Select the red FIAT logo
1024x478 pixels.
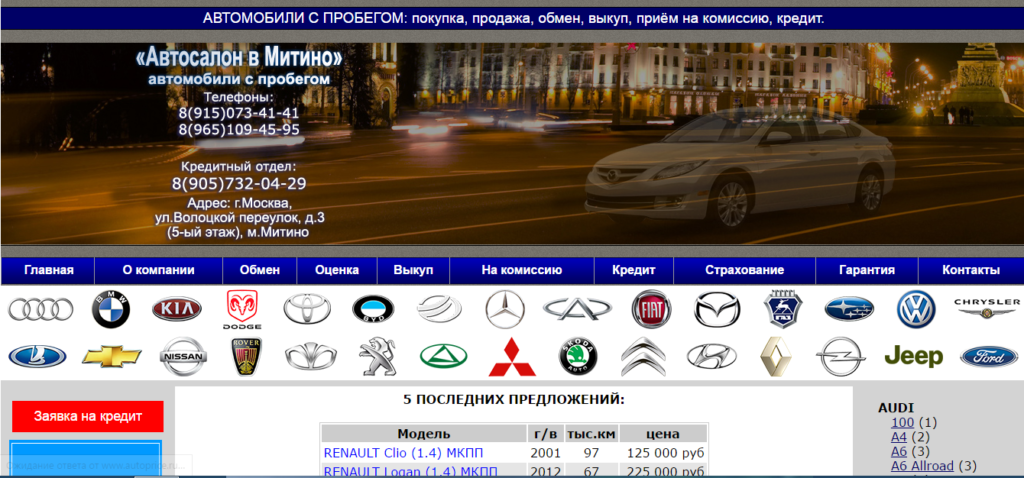pyautogui.click(x=651, y=309)
